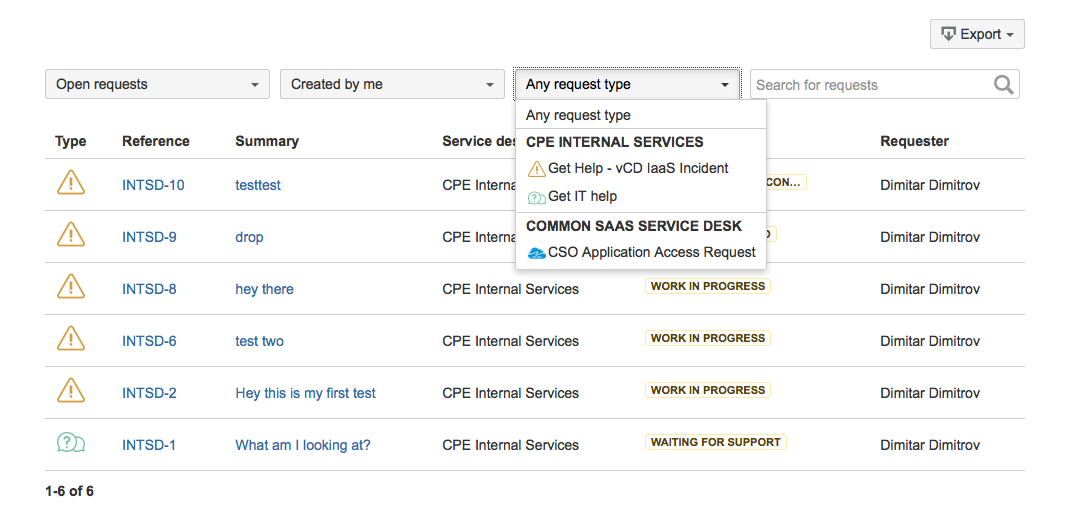Open the Open requests filter dropdown
The height and width of the screenshot is (519, 1065).
coord(158,84)
